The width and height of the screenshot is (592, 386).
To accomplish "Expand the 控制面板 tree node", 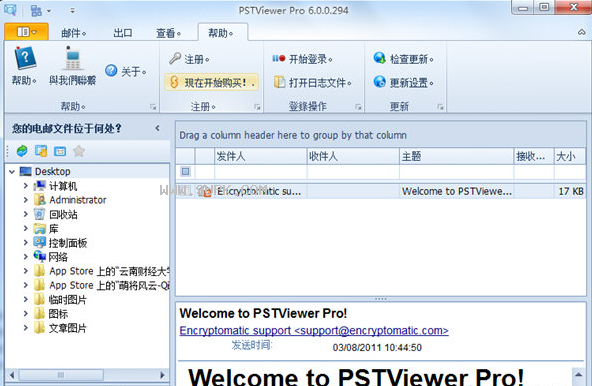I will 26,242.
